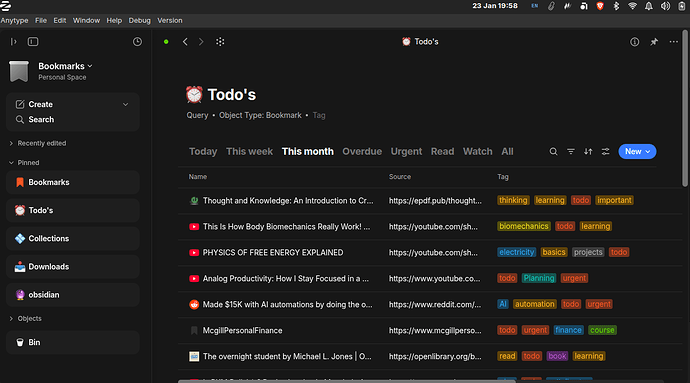This screenshot has width=690, height=383.
Task: Switch to the Today view
Action: [x=203, y=151]
